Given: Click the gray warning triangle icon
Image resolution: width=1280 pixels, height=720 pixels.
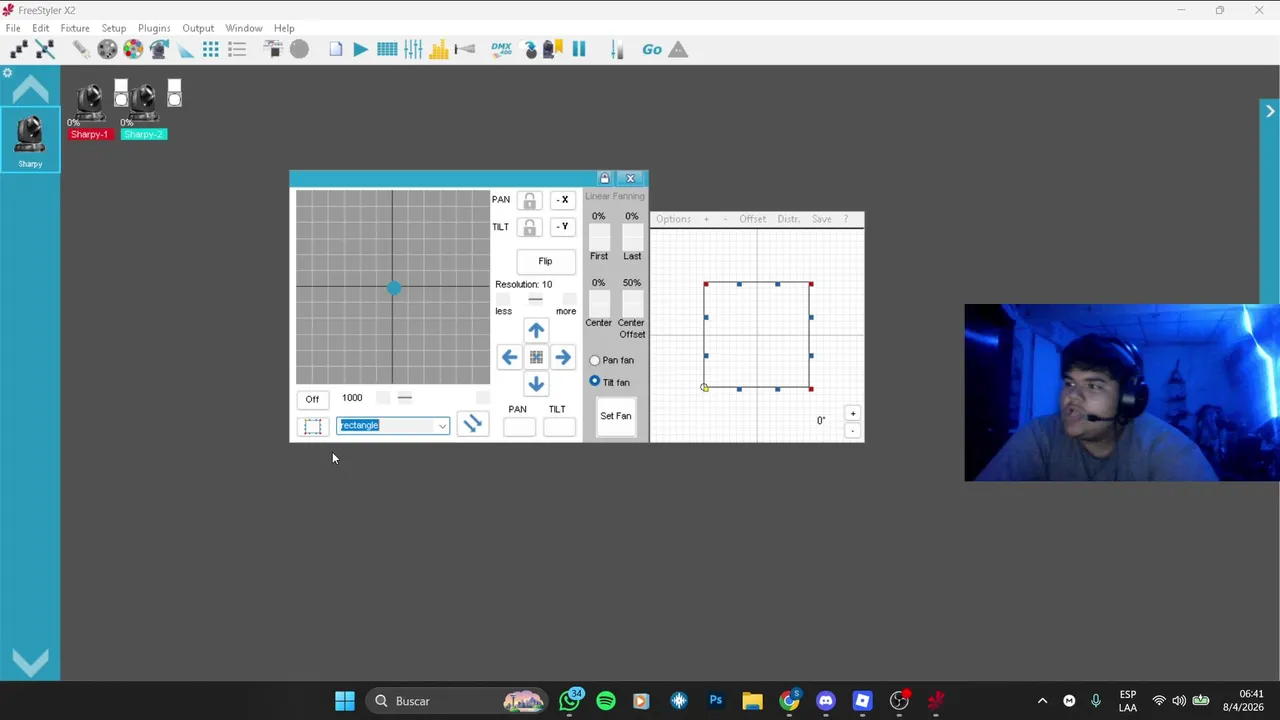Looking at the screenshot, I should click(x=678, y=49).
